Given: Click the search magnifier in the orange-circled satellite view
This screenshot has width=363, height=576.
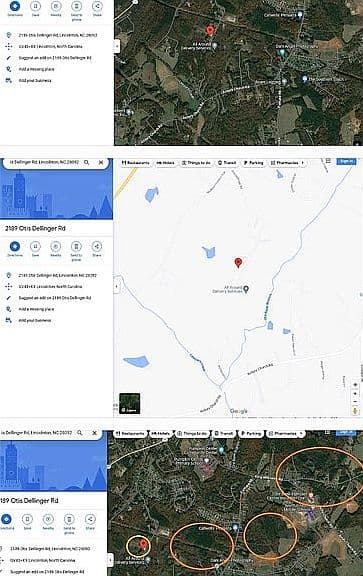Looking at the screenshot, I should click(x=80, y=433).
